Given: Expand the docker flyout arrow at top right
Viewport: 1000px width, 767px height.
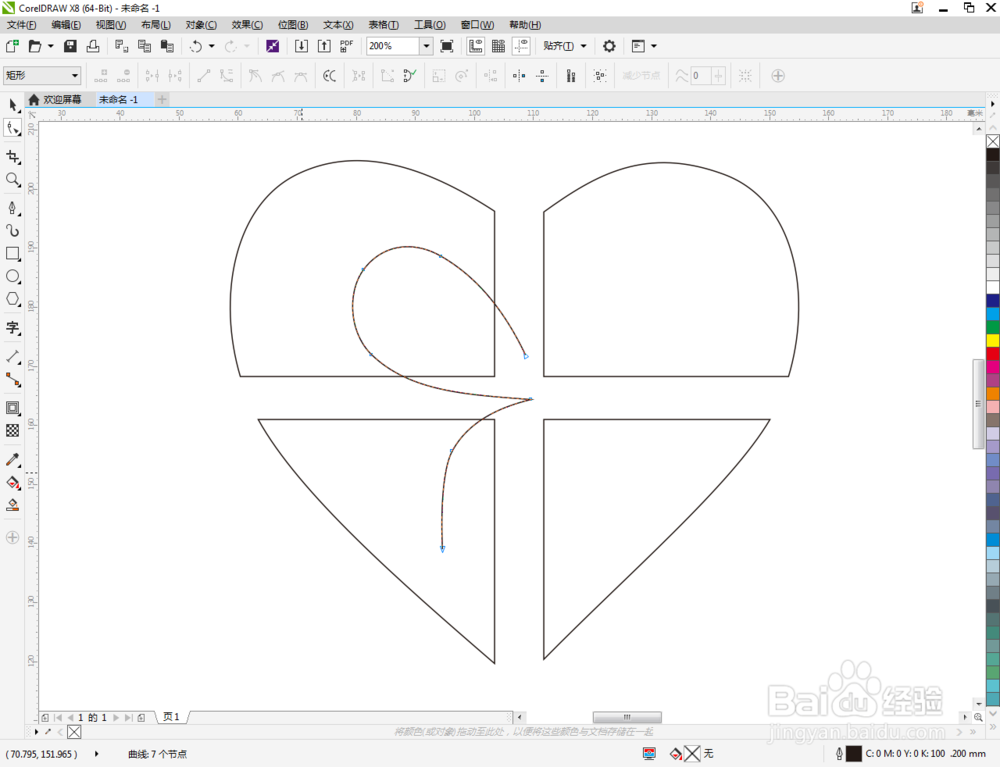Looking at the screenshot, I should pos(992,103).
